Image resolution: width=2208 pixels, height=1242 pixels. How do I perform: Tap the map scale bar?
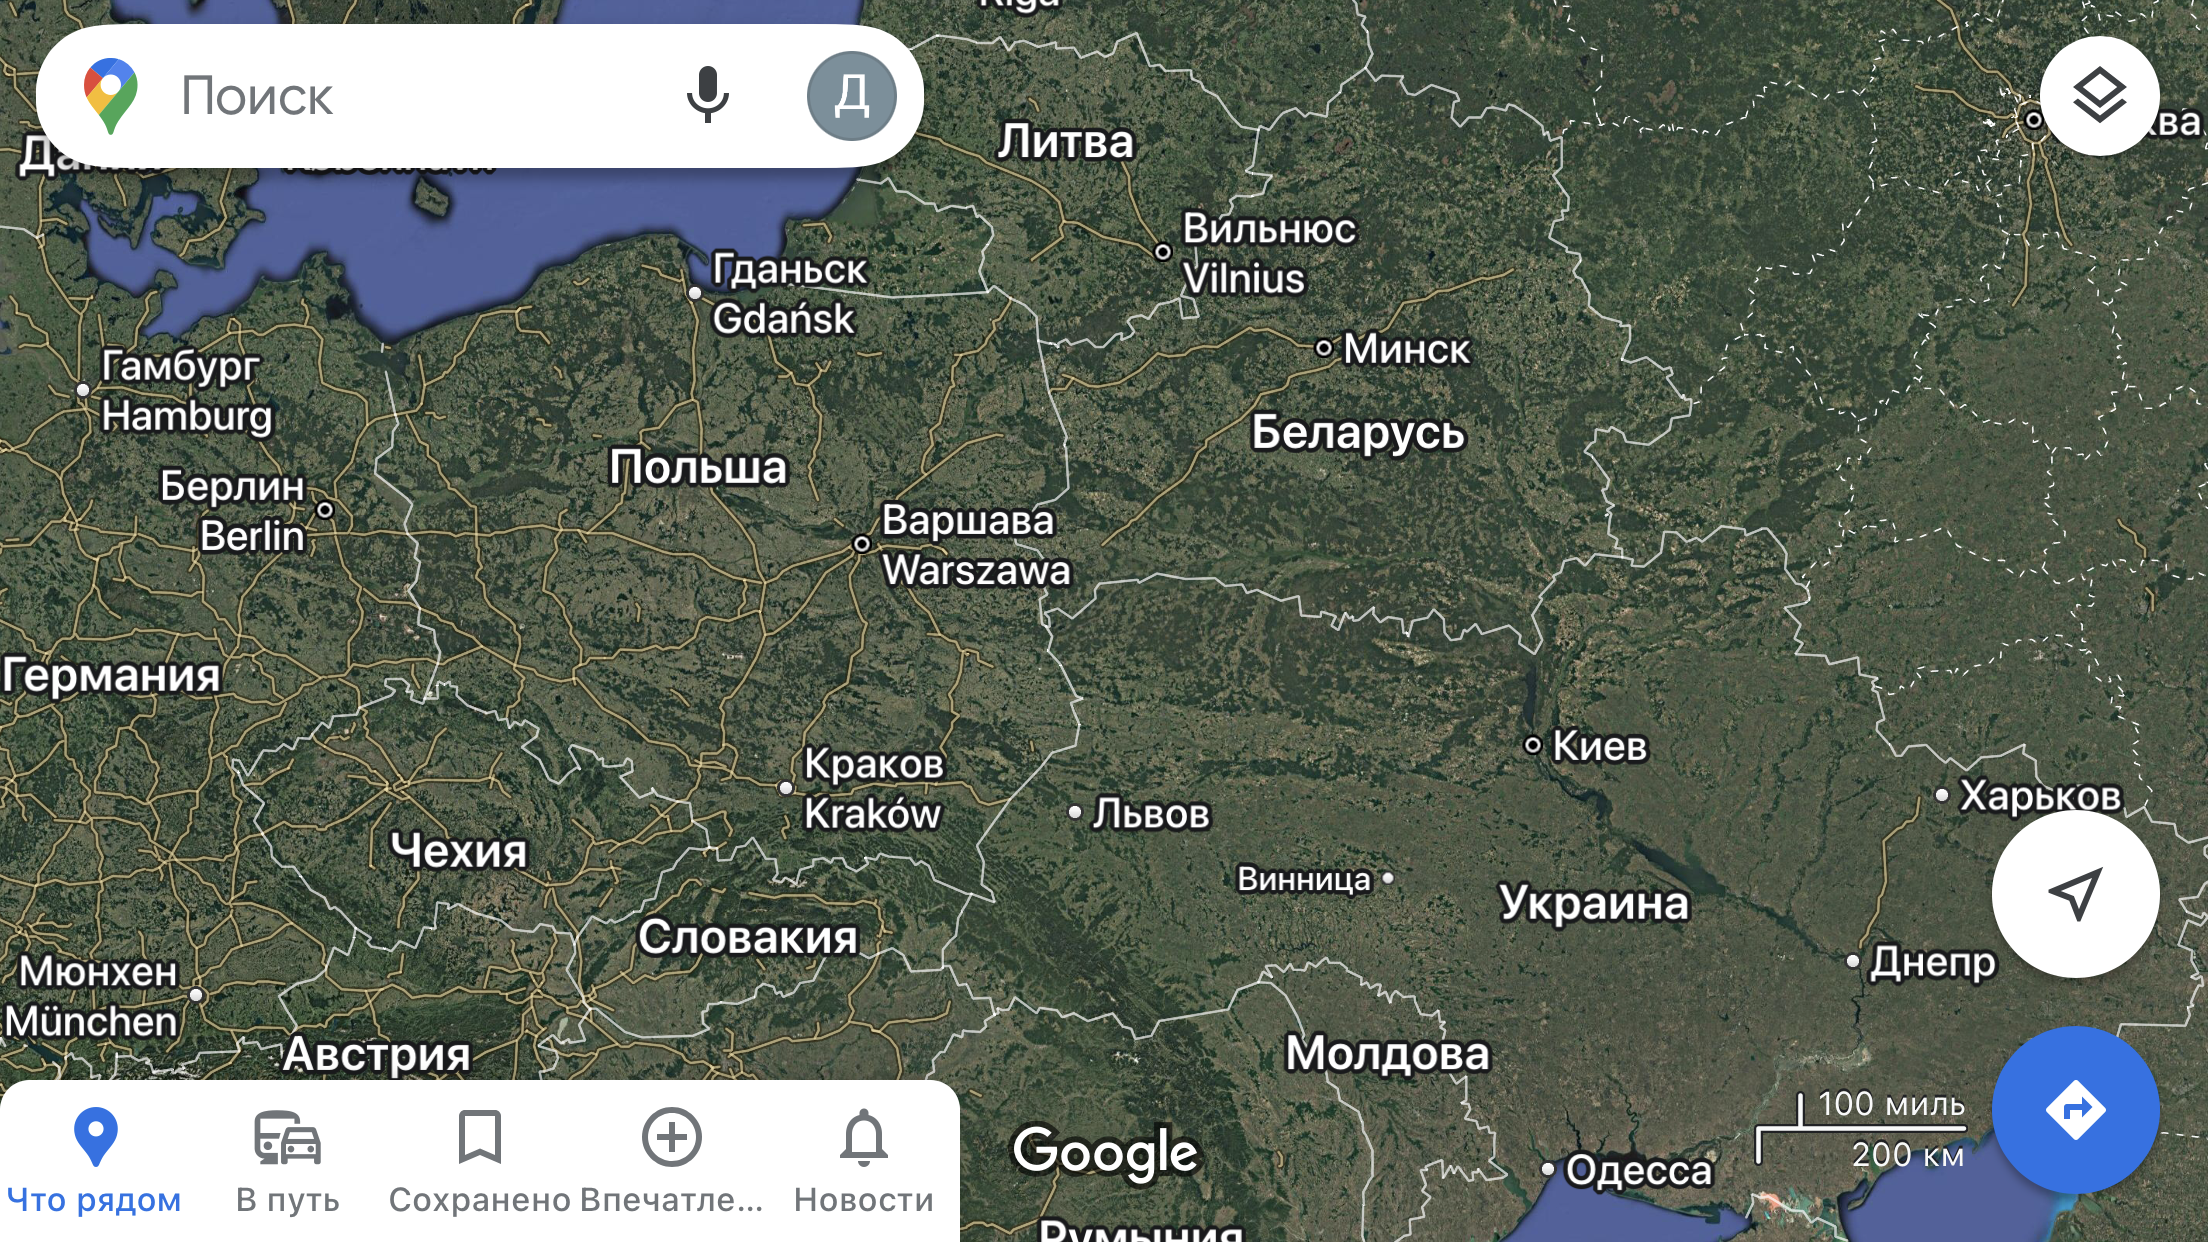point(1861,1130)
